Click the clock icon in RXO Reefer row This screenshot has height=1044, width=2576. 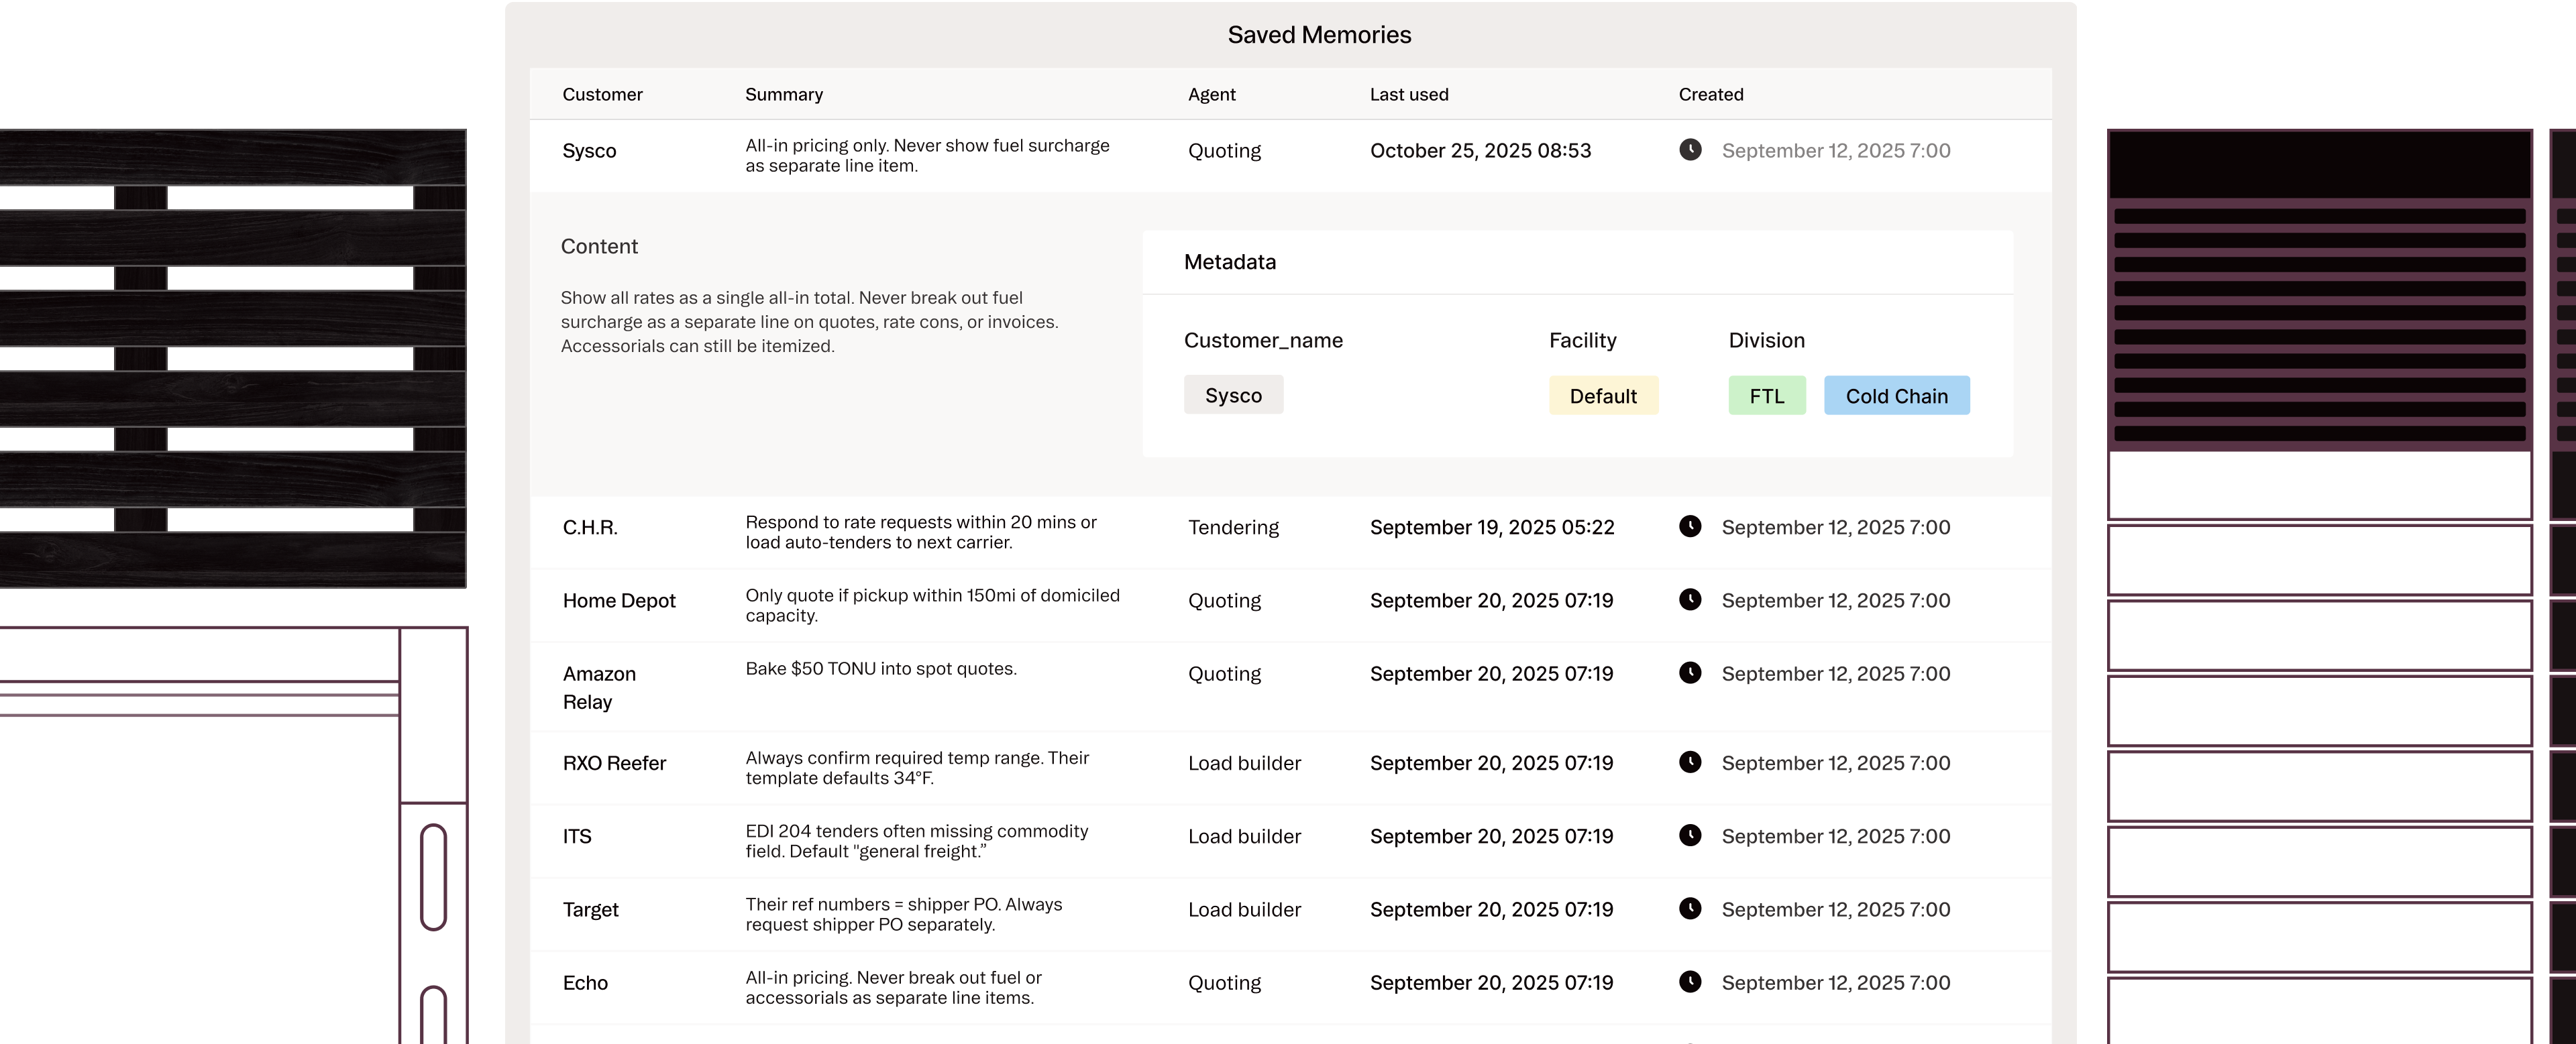(1690, 762)
